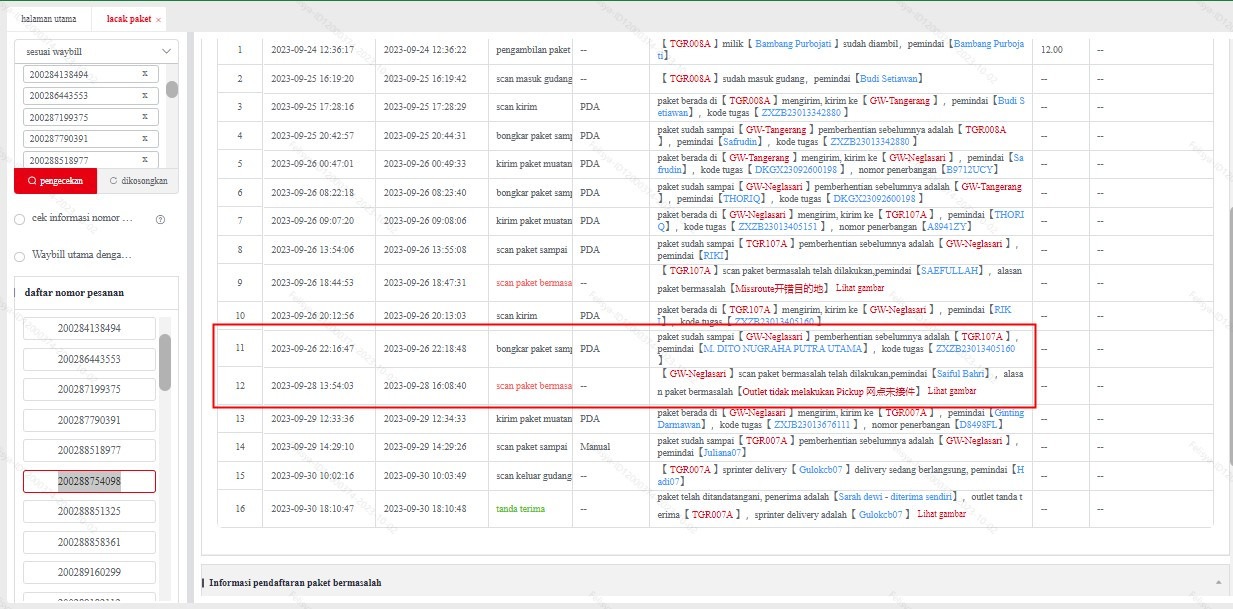Screen dimensions: 1233x609
Task: Click Sarah dewi - diterima sendiri link
Action: (896, 497)
